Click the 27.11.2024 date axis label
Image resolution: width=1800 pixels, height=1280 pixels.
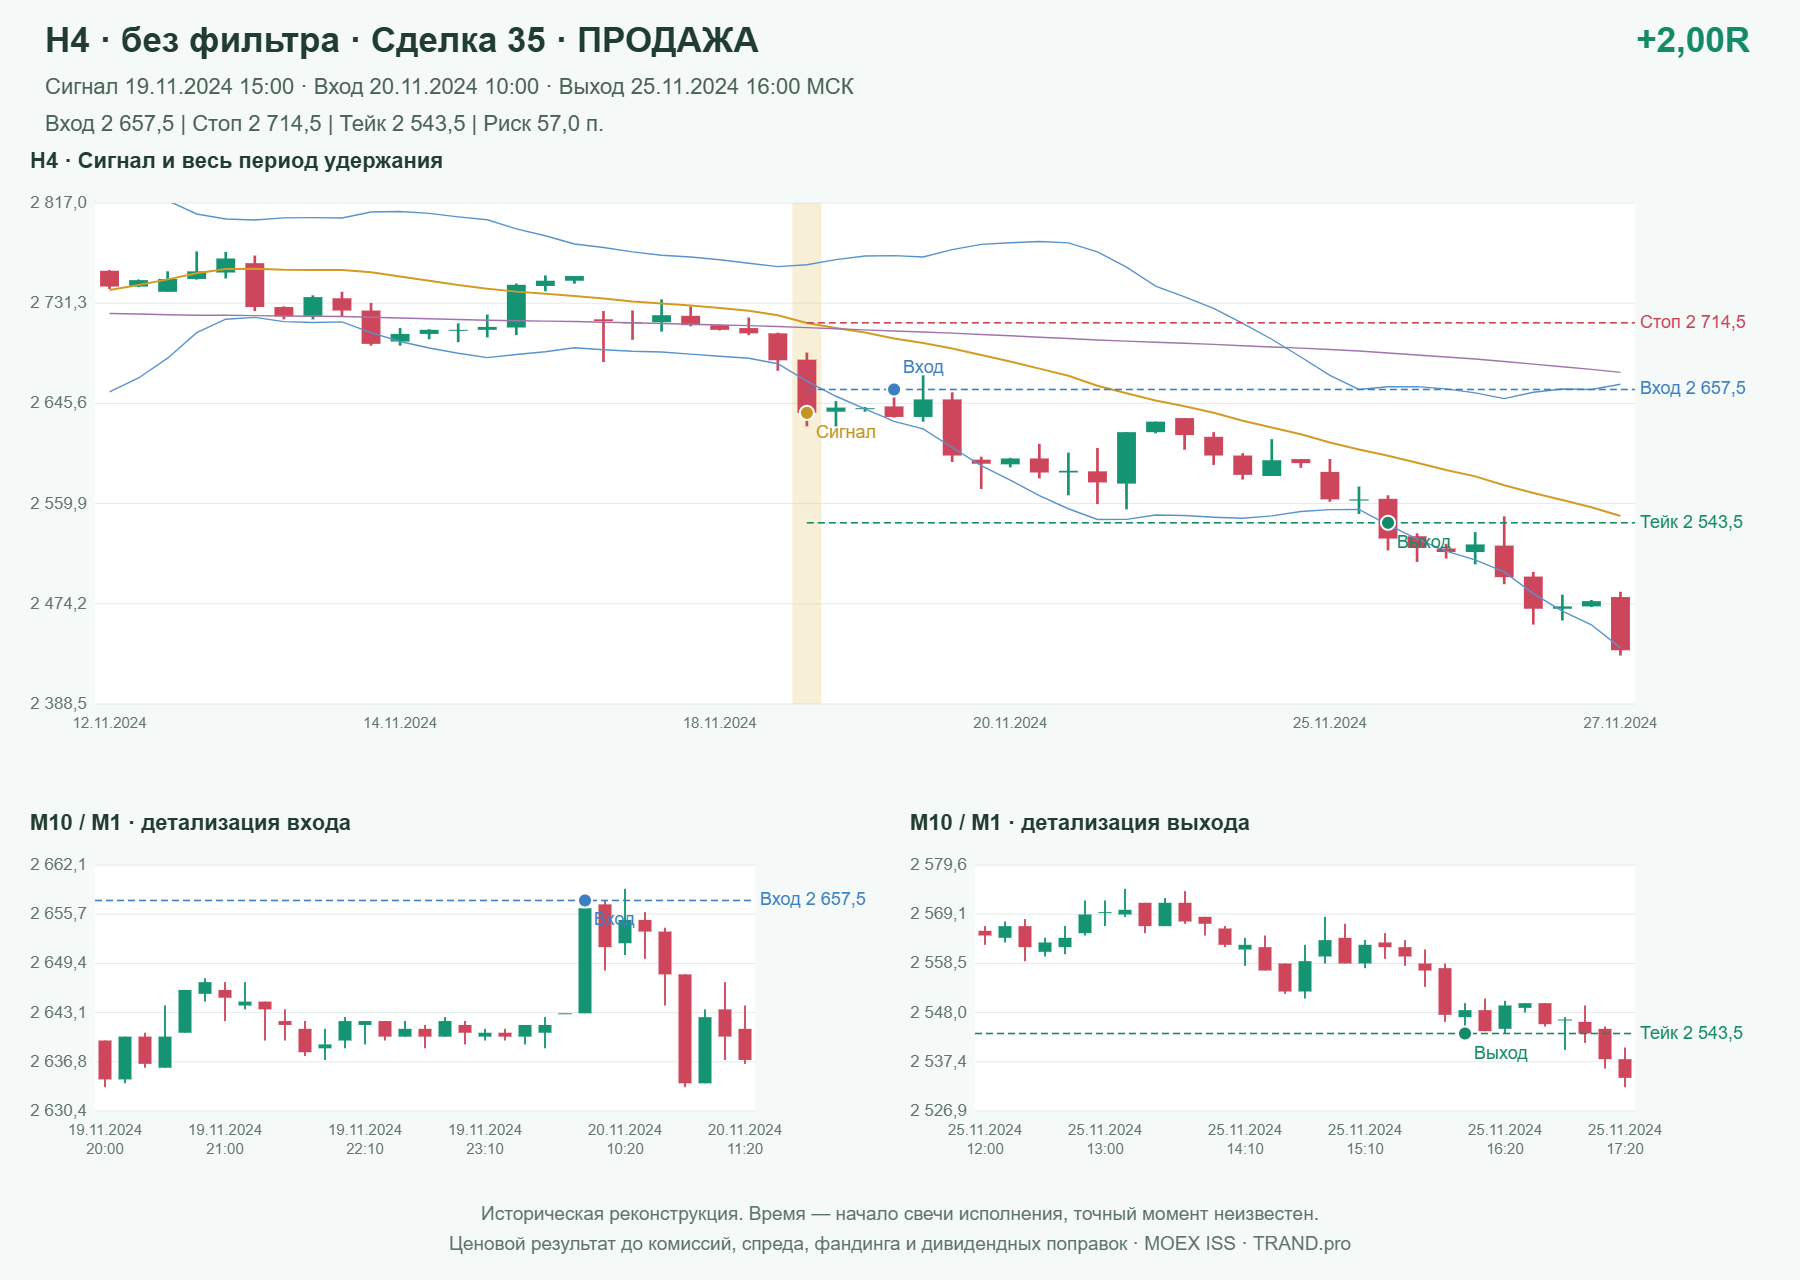pos(1619,723)
